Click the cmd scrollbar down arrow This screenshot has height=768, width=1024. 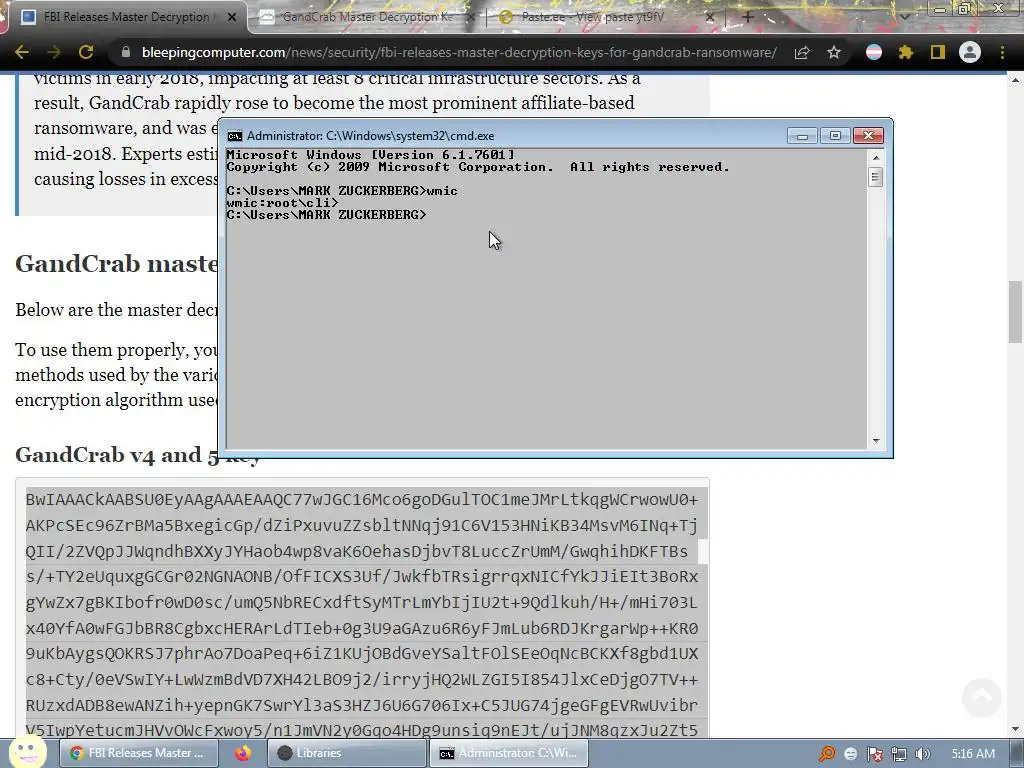click(876, 441)
